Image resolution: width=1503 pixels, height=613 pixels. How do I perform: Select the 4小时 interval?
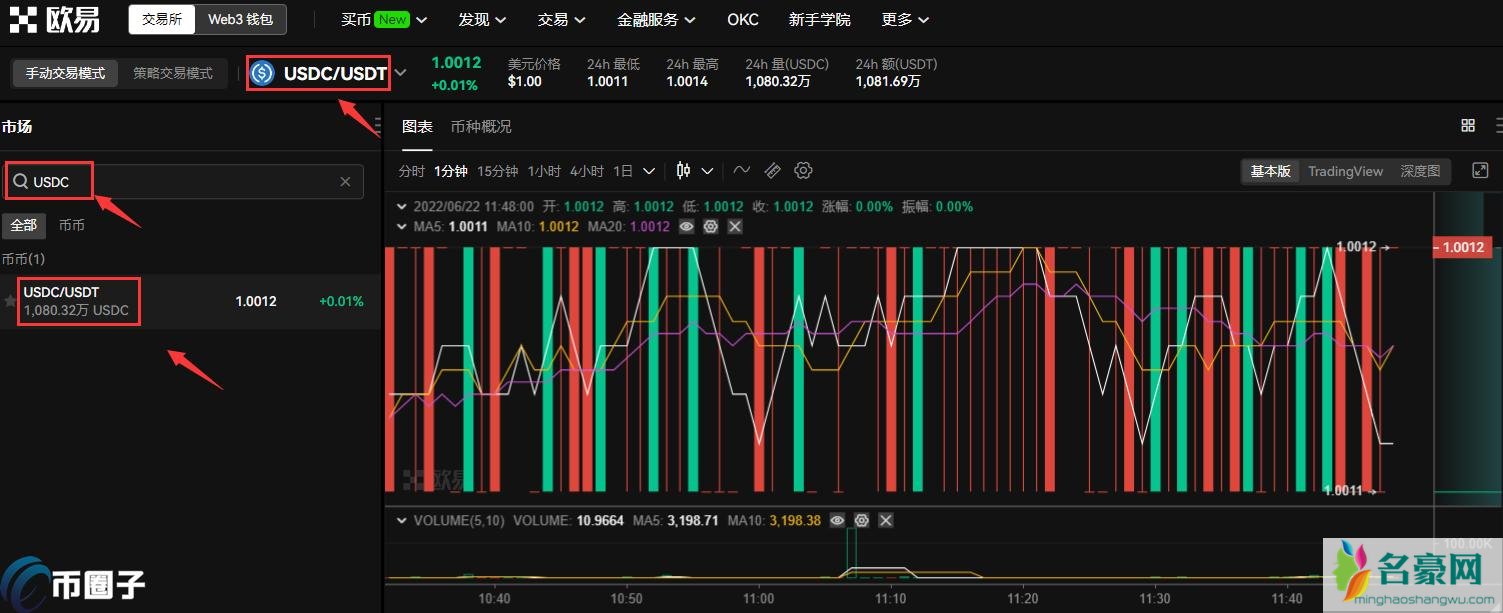(586, 171)
